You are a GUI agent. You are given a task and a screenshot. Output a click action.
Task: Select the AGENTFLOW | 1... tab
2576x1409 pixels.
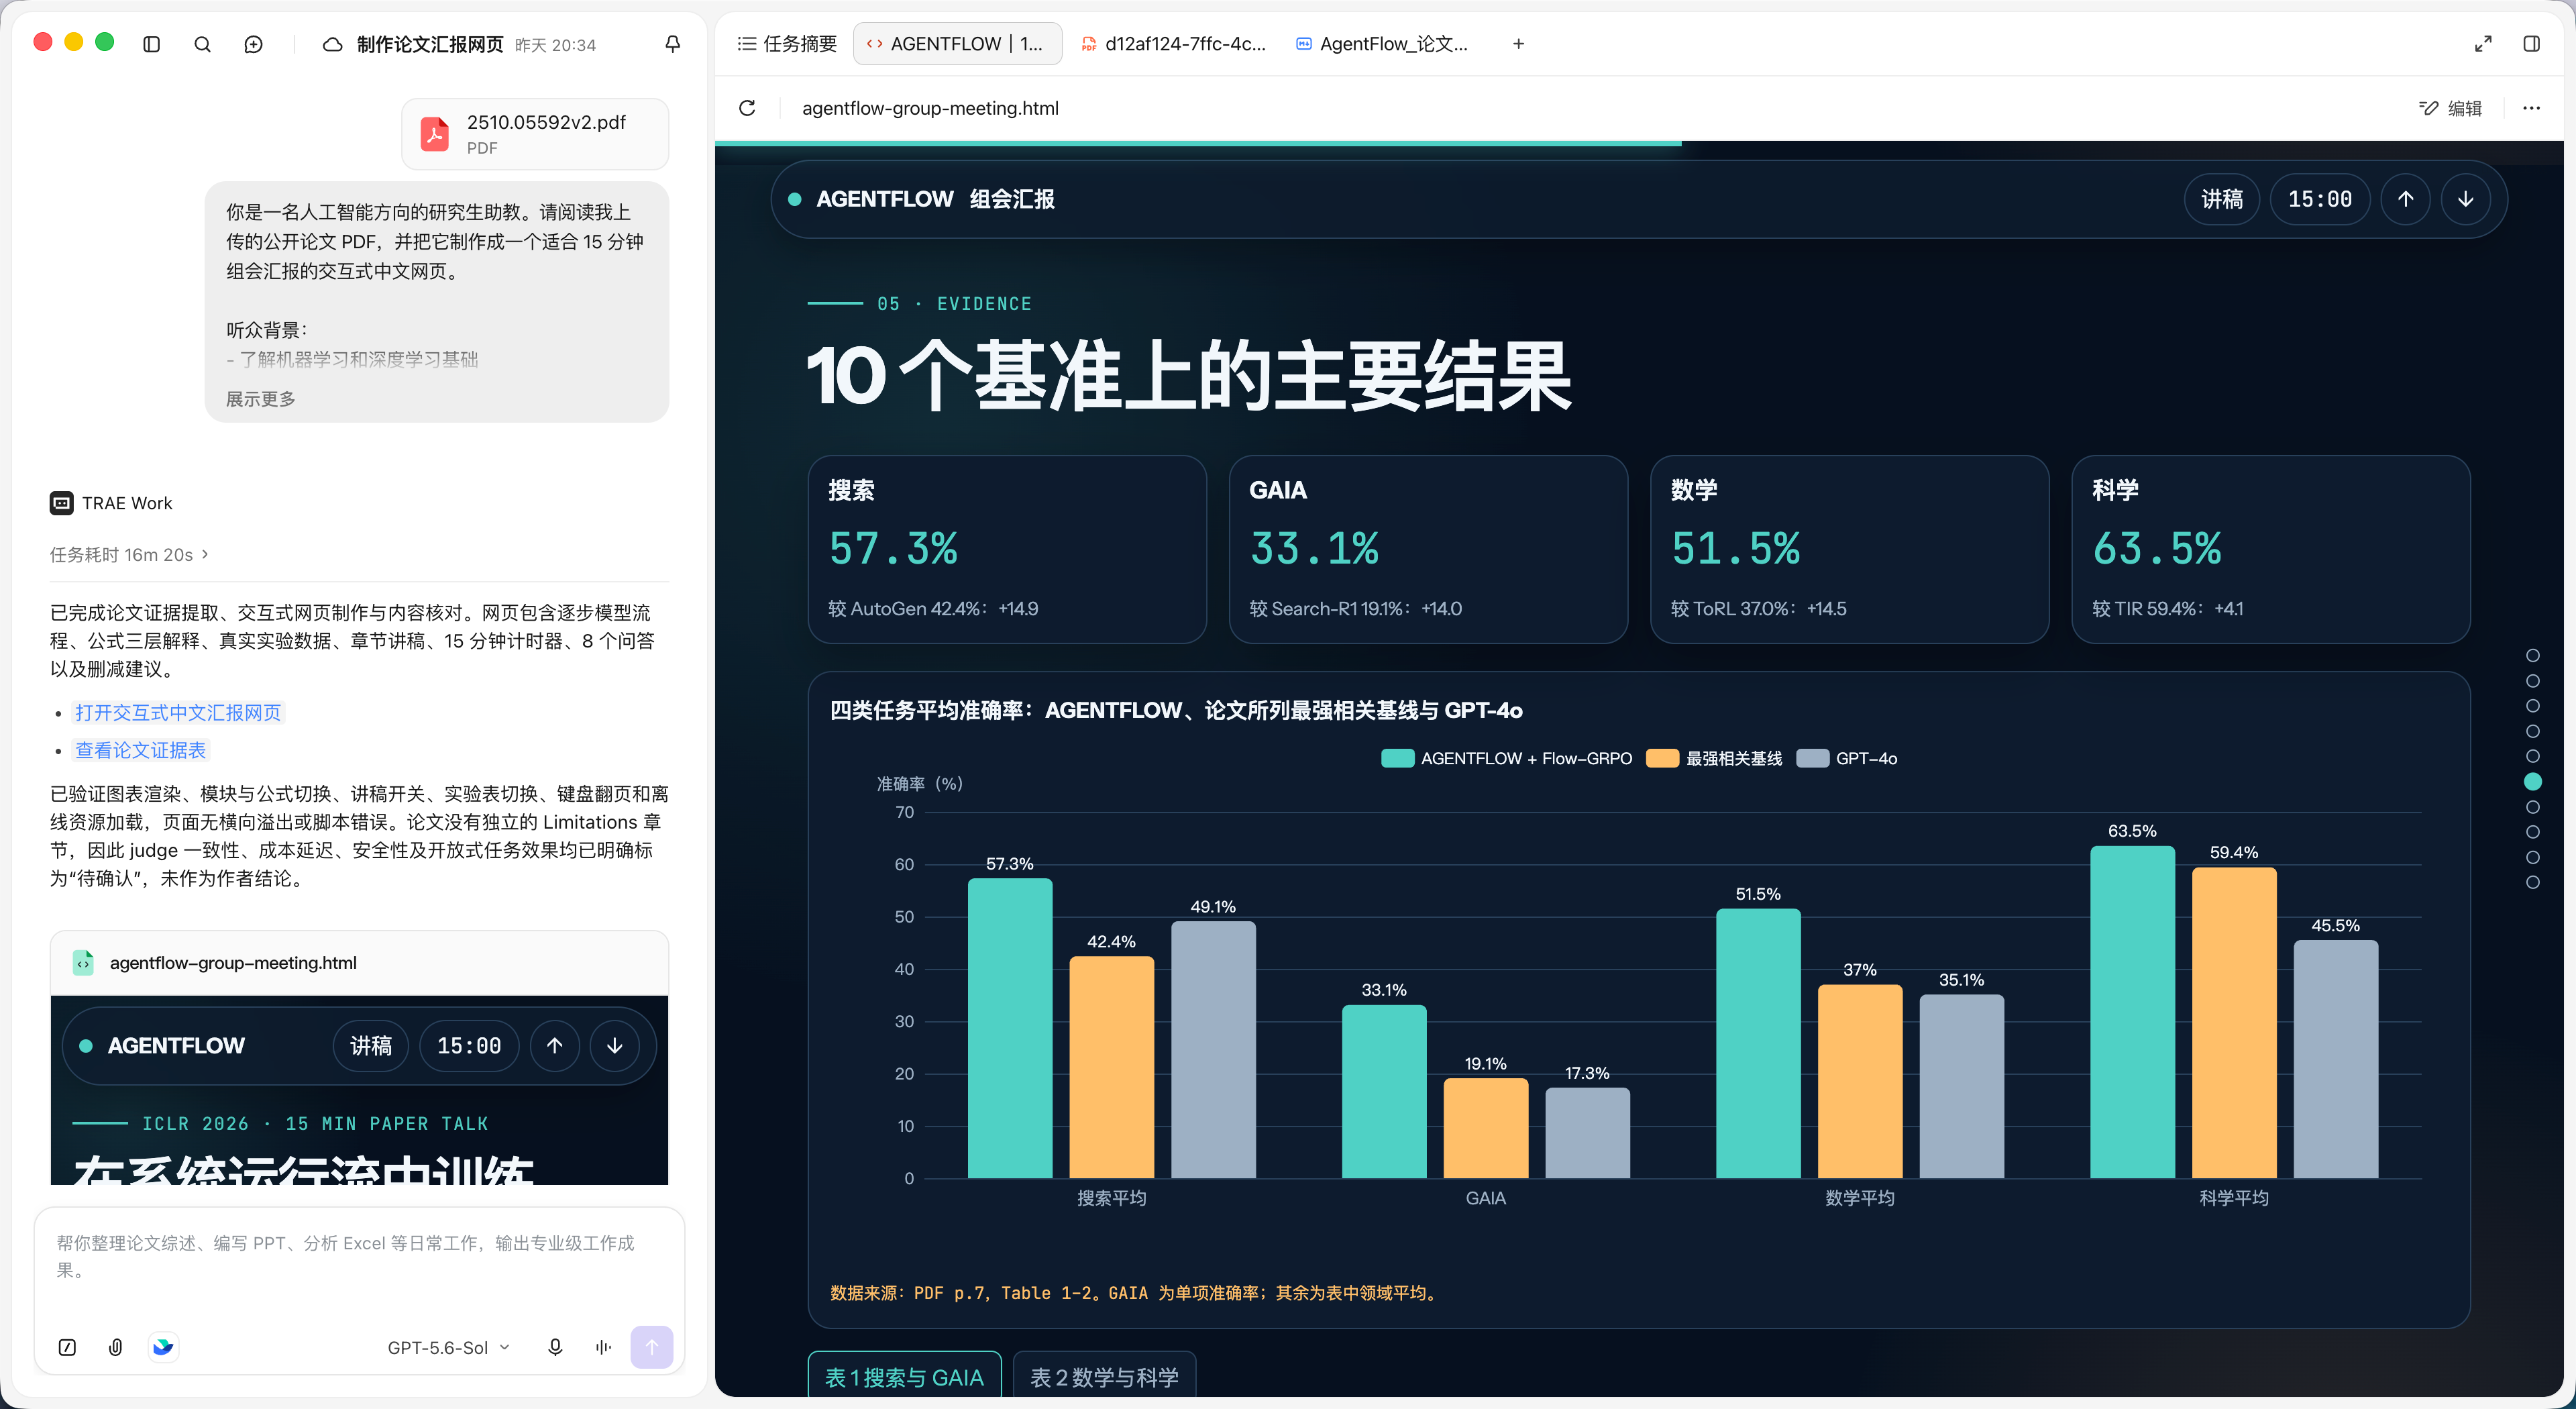pos(957,44)
